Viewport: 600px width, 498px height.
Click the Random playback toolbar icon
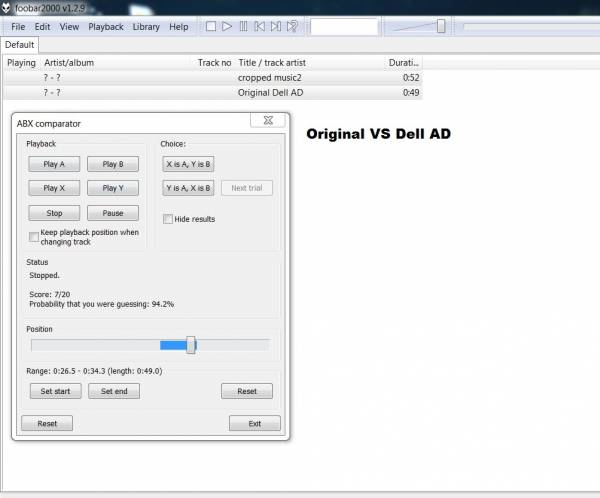(x=292, y=26)
